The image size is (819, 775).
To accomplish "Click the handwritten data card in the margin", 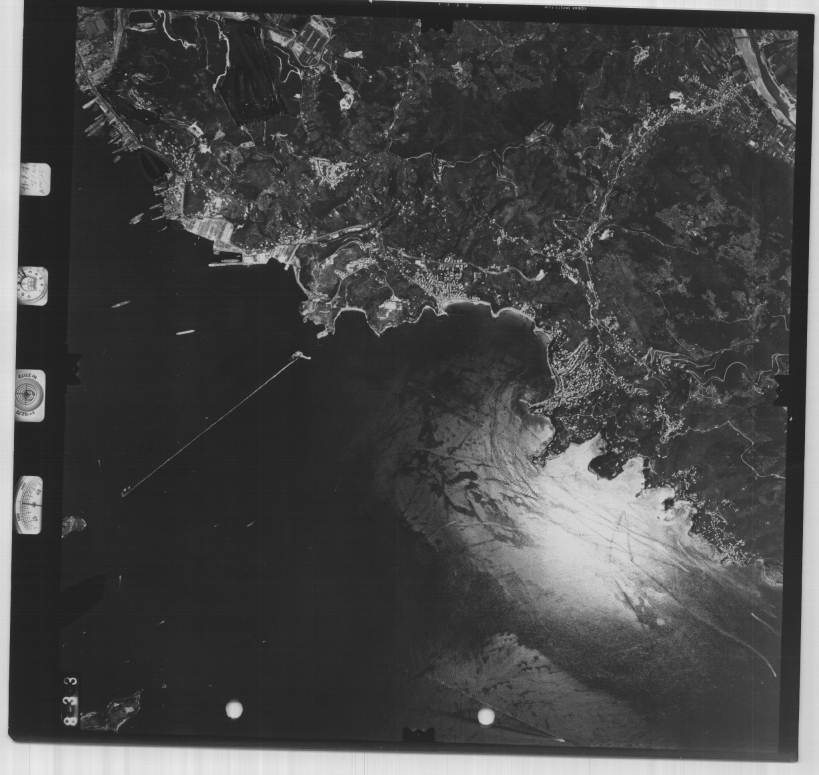I will pyautogui.click(x=34, y=178).
